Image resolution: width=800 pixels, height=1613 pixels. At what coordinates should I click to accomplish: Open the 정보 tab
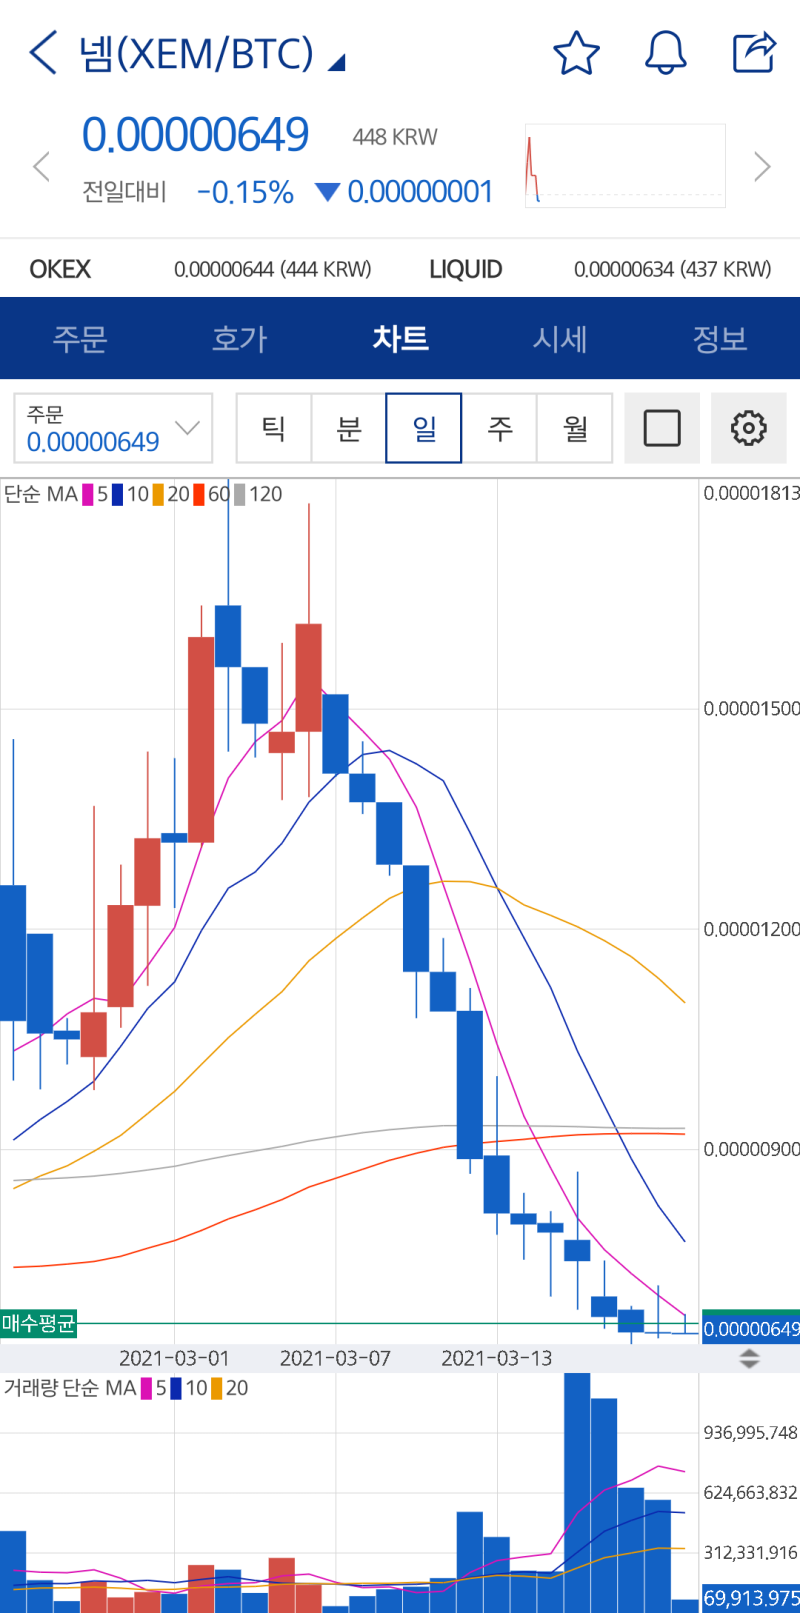pyautogui.click(x=720, y=338)
